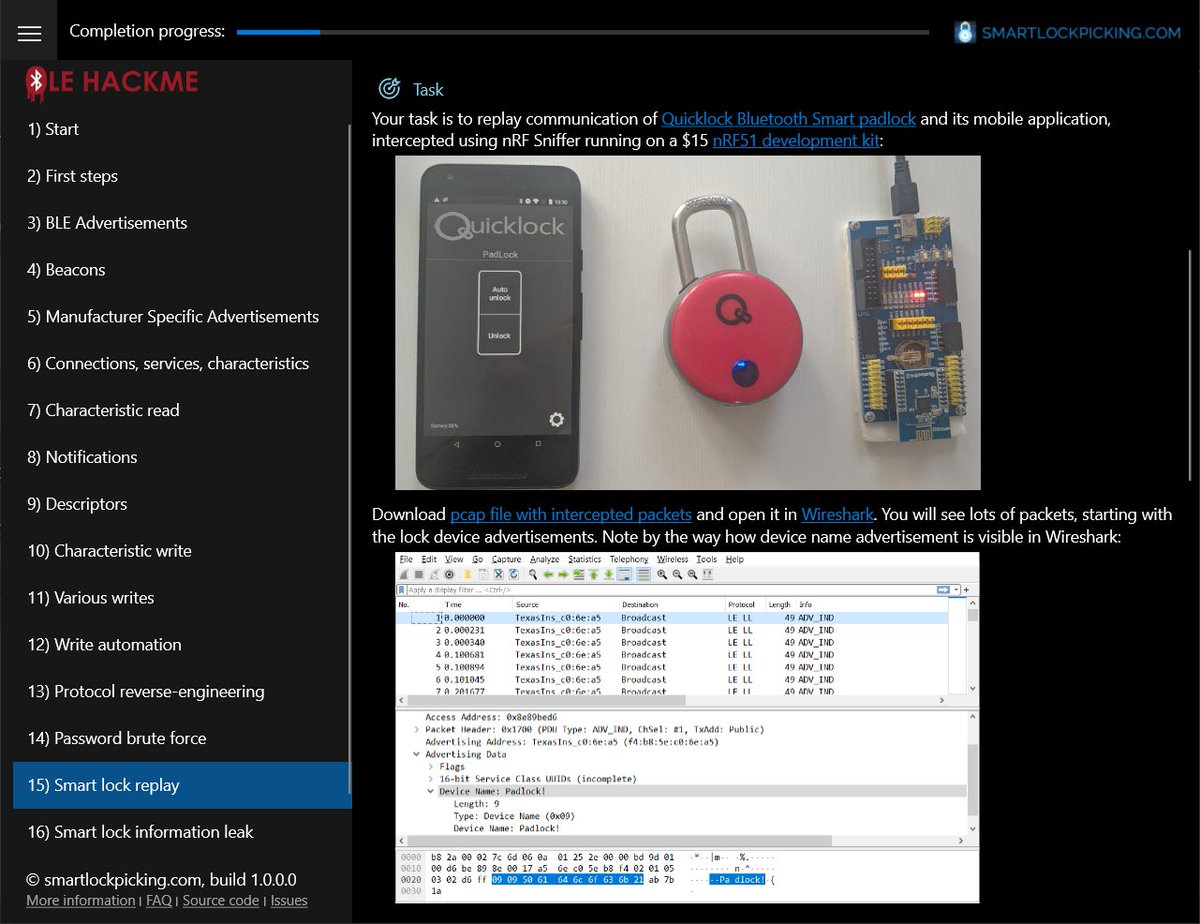Open 6) Connections, services, characteristics

[x=182, y=364]
